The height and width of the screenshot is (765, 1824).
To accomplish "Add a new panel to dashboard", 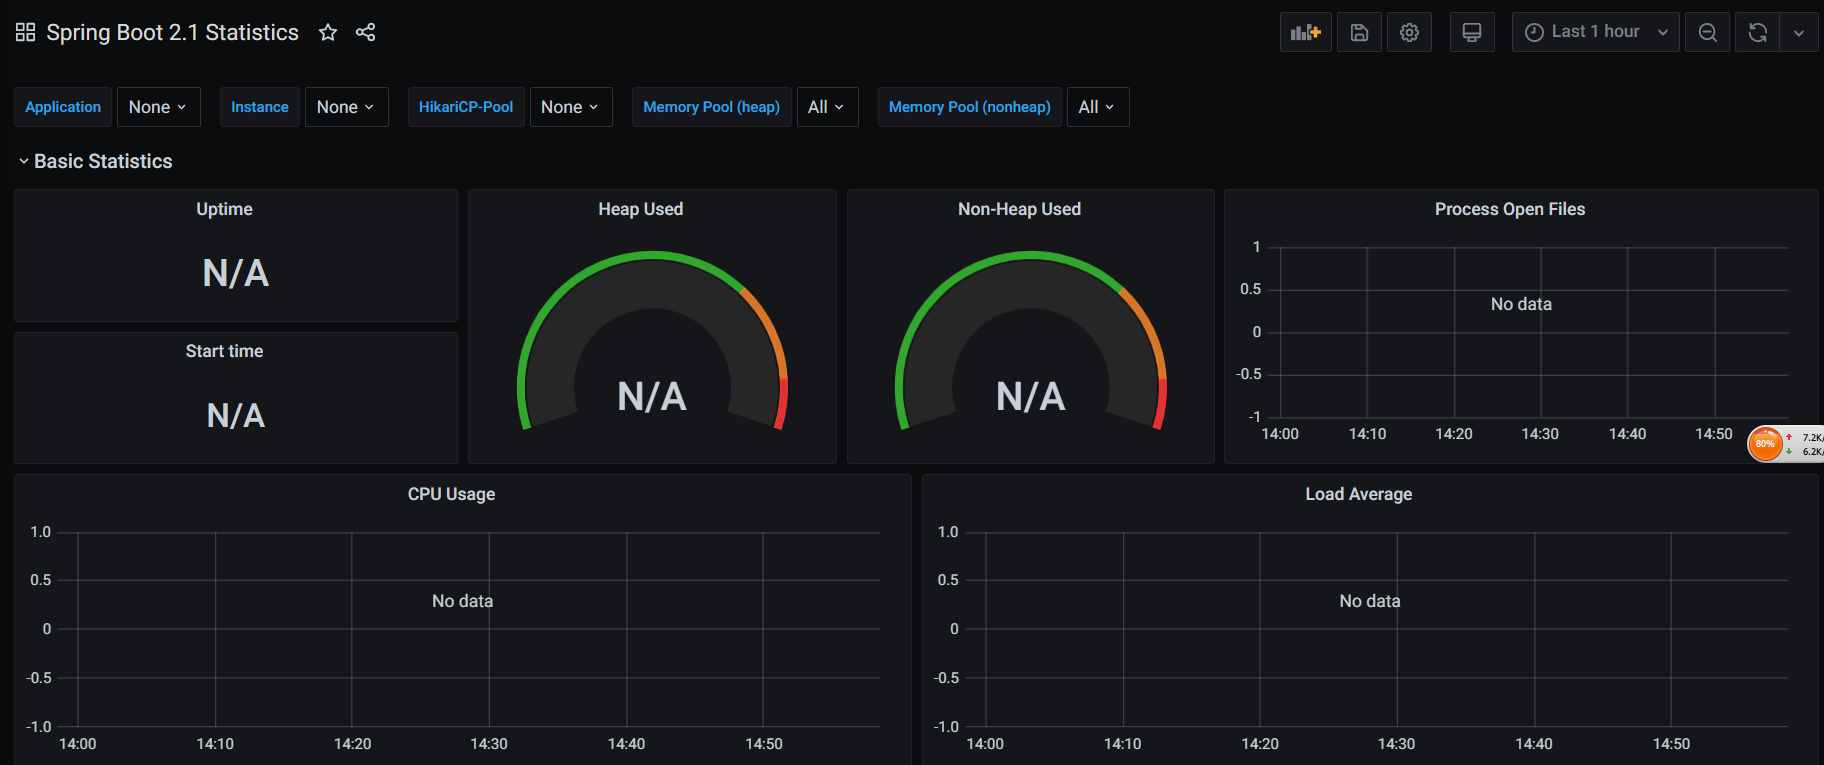I will (1306, 32).
